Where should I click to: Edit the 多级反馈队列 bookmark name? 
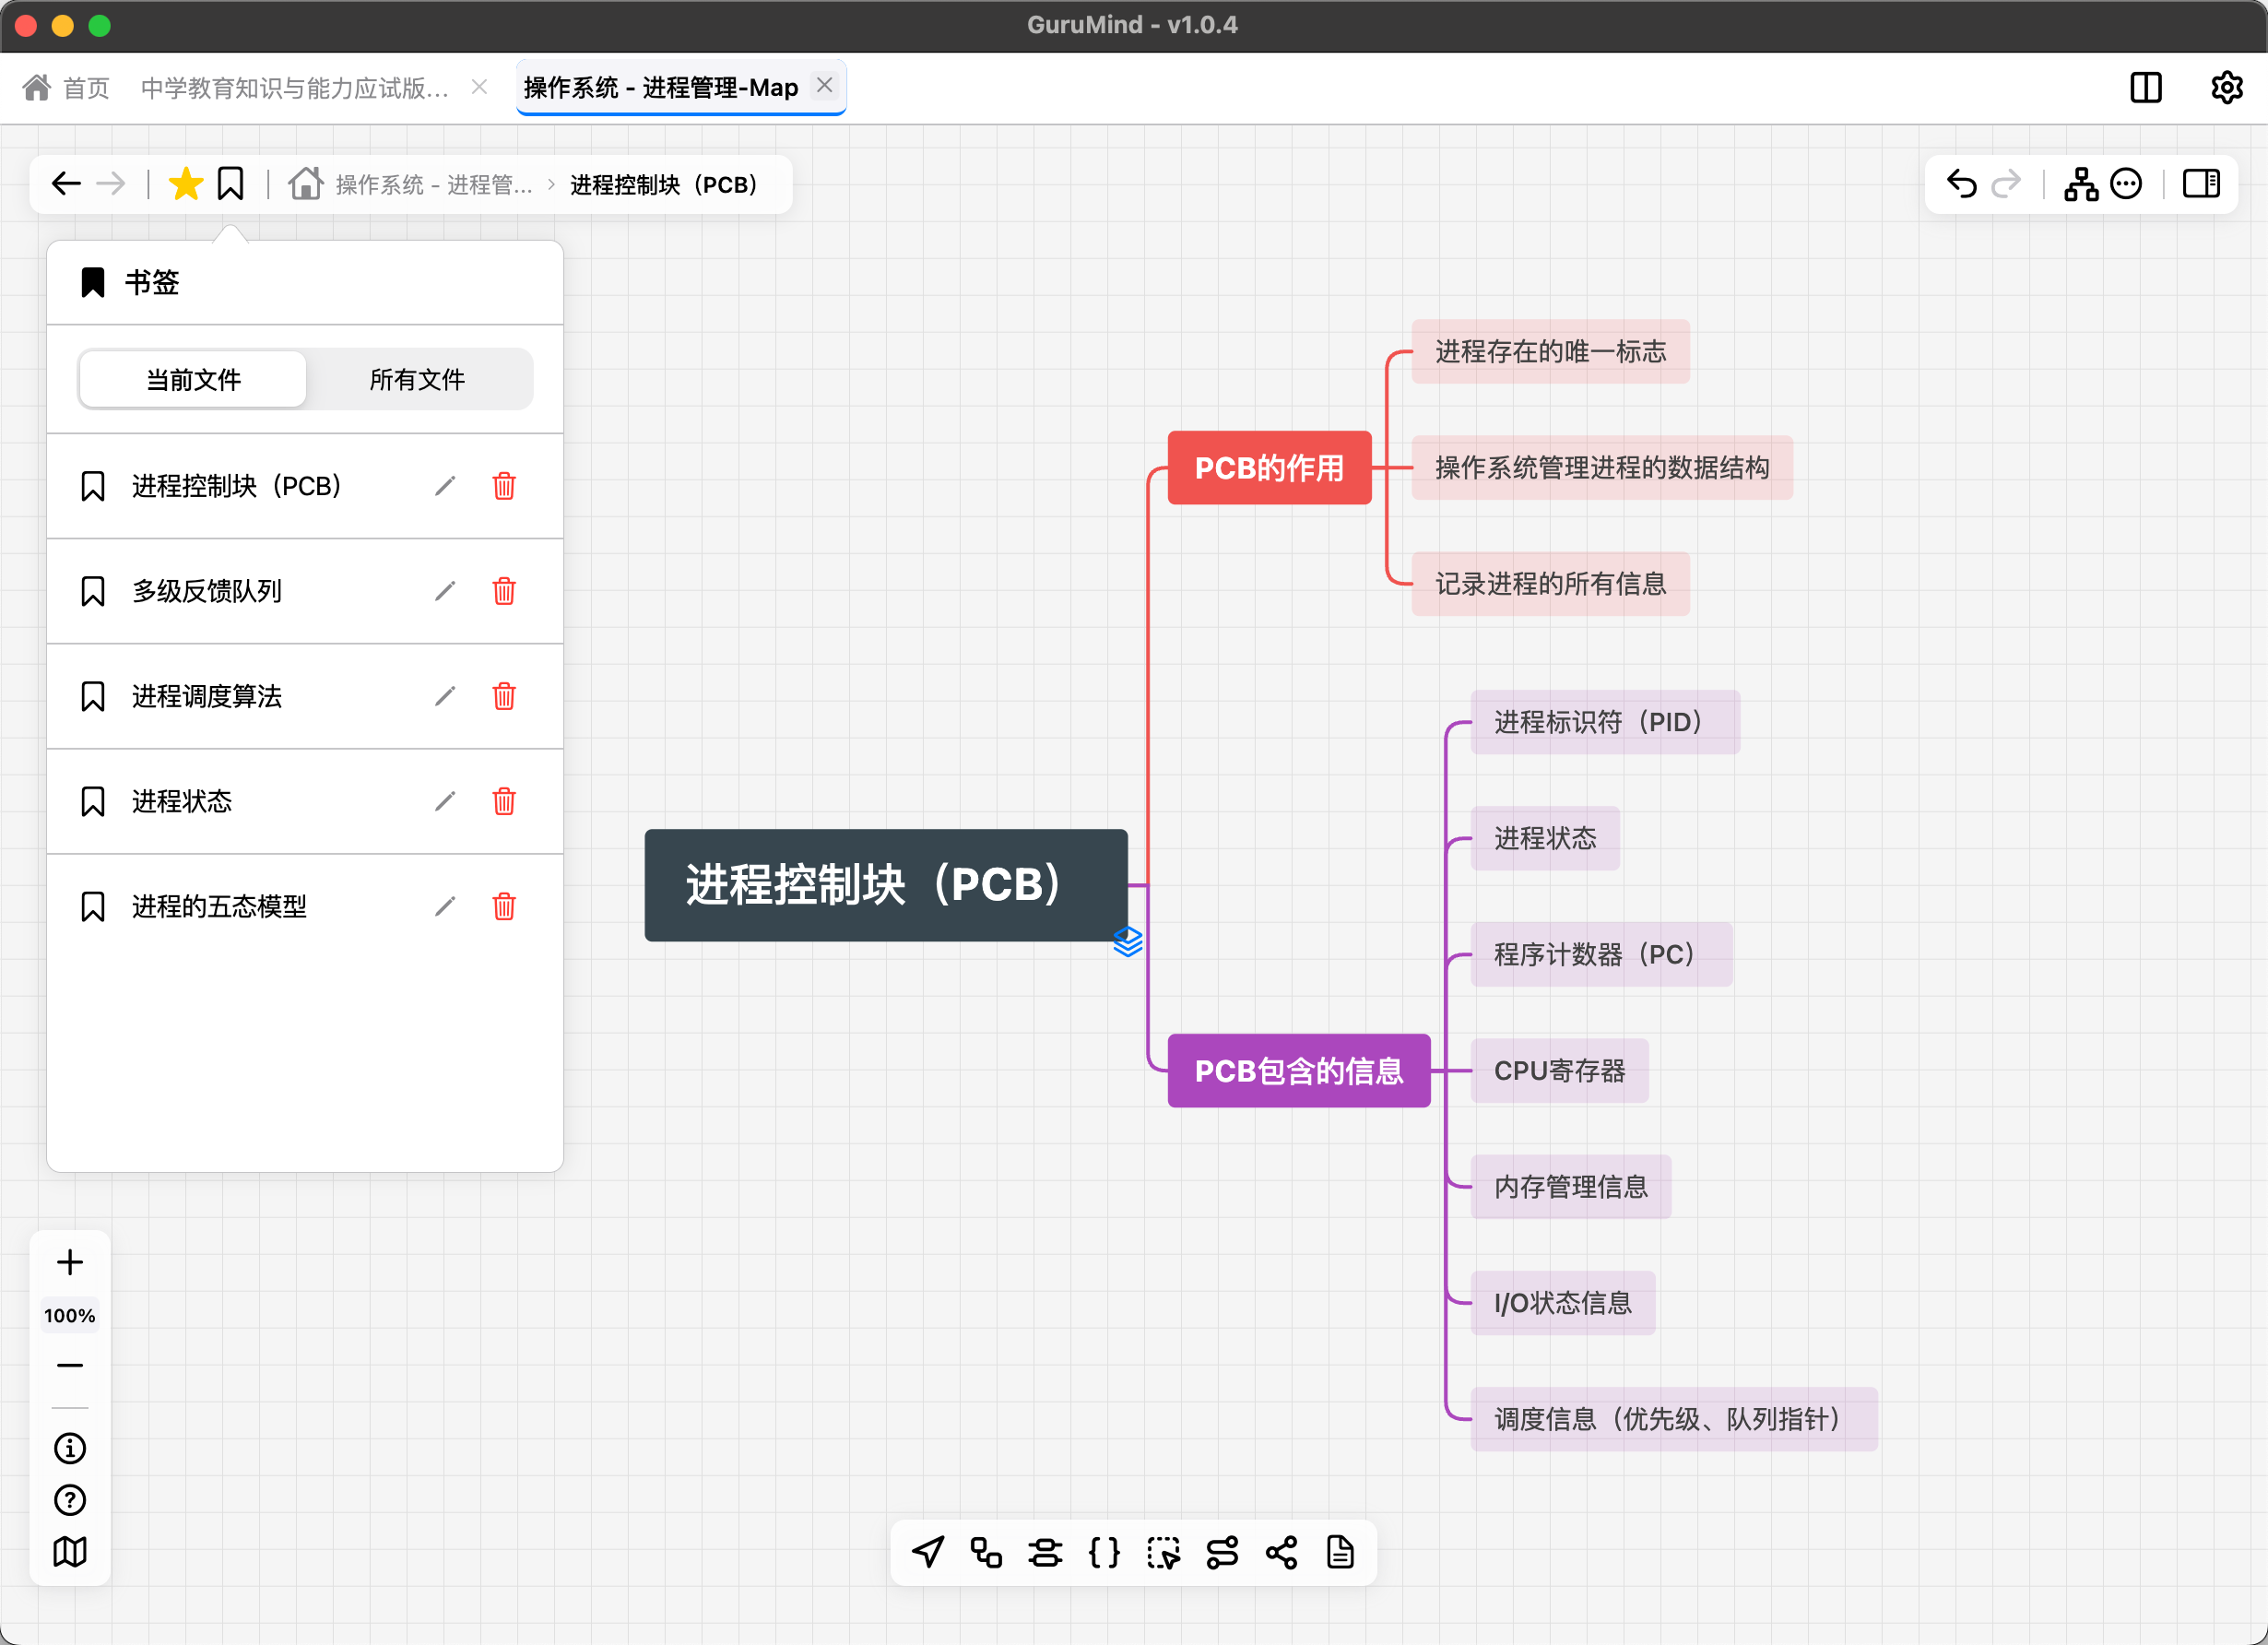445,591
